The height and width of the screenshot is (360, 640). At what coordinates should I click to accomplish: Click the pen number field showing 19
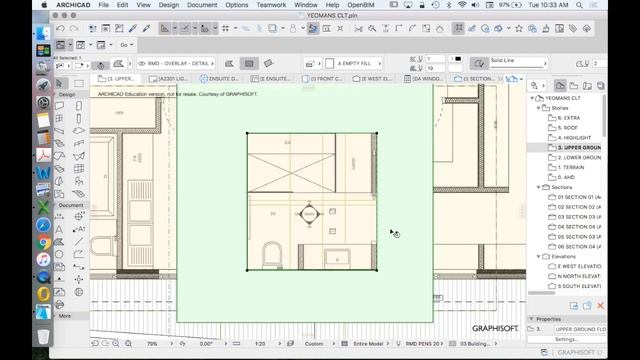[x=436, y=68]
